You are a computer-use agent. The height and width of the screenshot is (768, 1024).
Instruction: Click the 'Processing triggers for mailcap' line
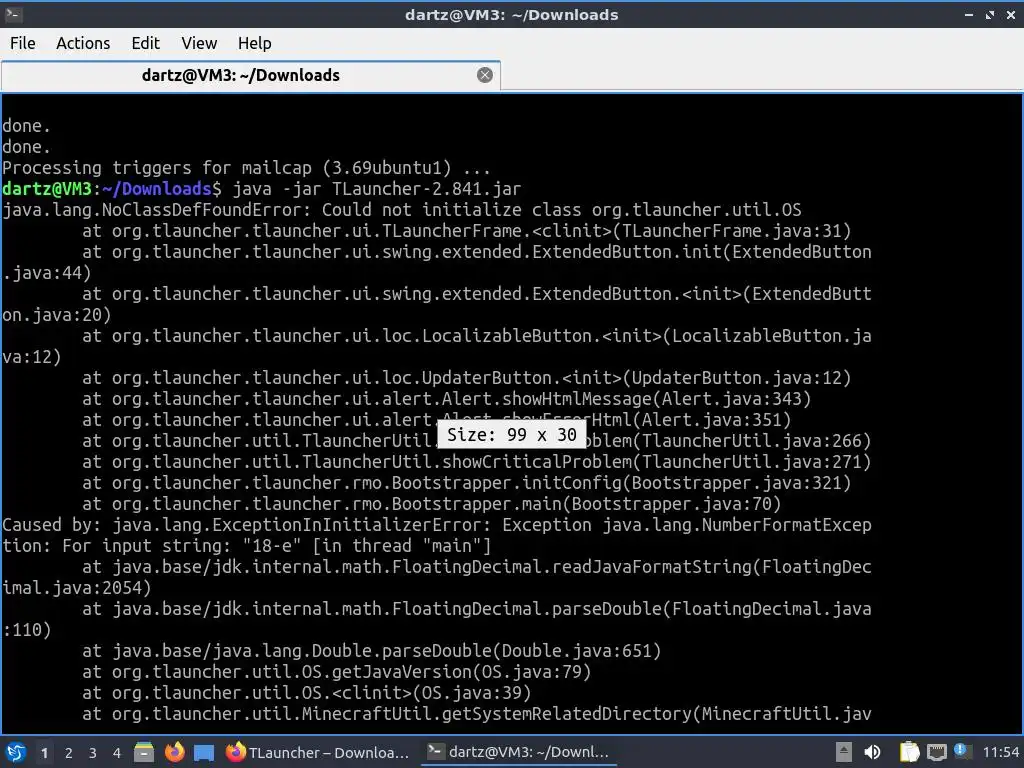pos(246,168)
